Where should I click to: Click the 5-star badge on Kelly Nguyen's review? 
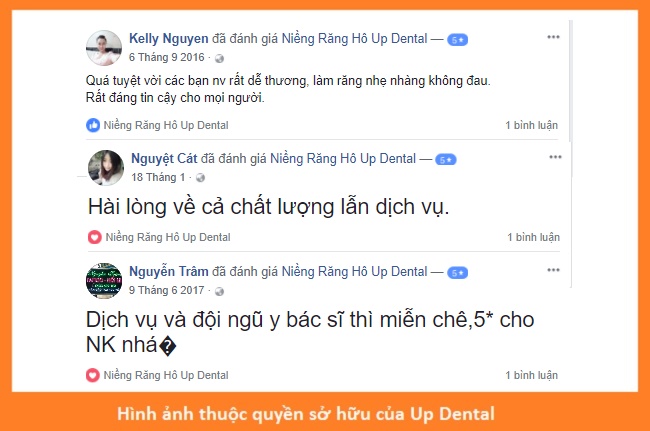pyautogui.click(x=457, y=40)
